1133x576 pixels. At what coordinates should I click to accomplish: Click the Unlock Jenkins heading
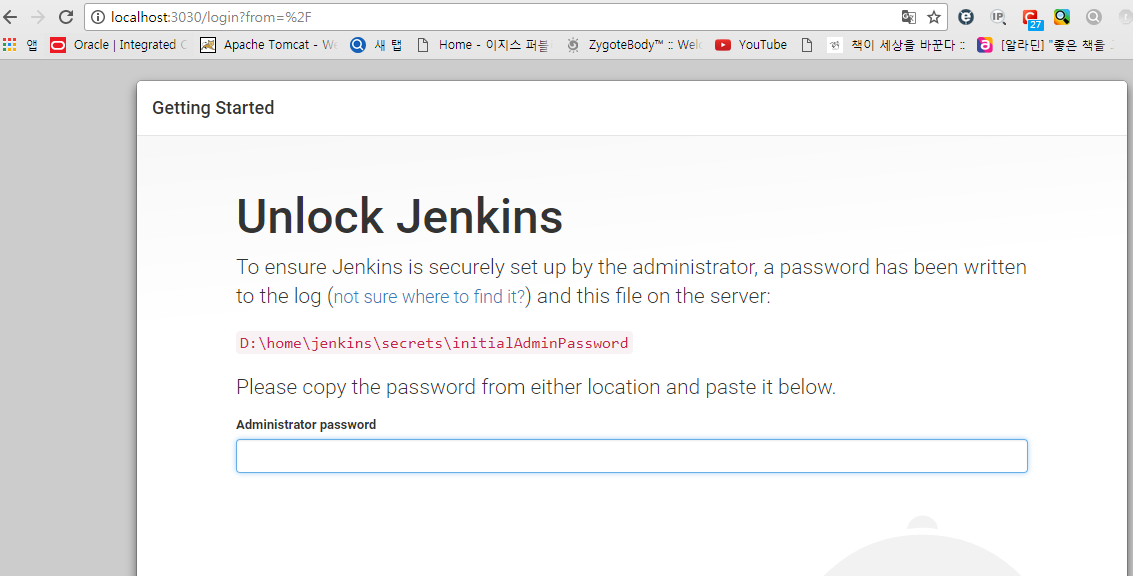point(400,216)
